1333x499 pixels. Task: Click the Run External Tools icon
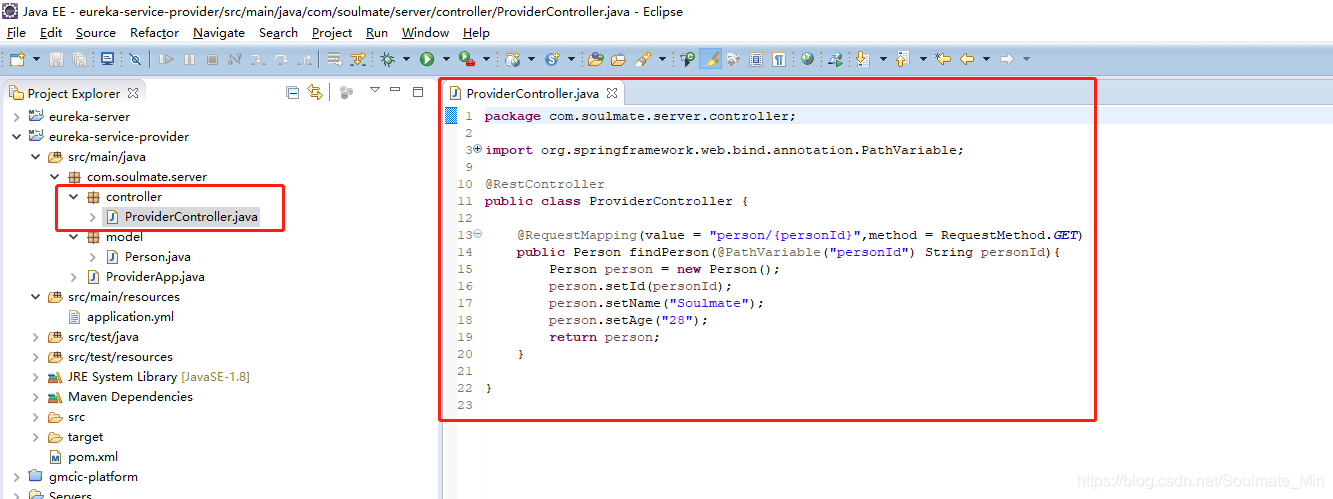[466, 60]
